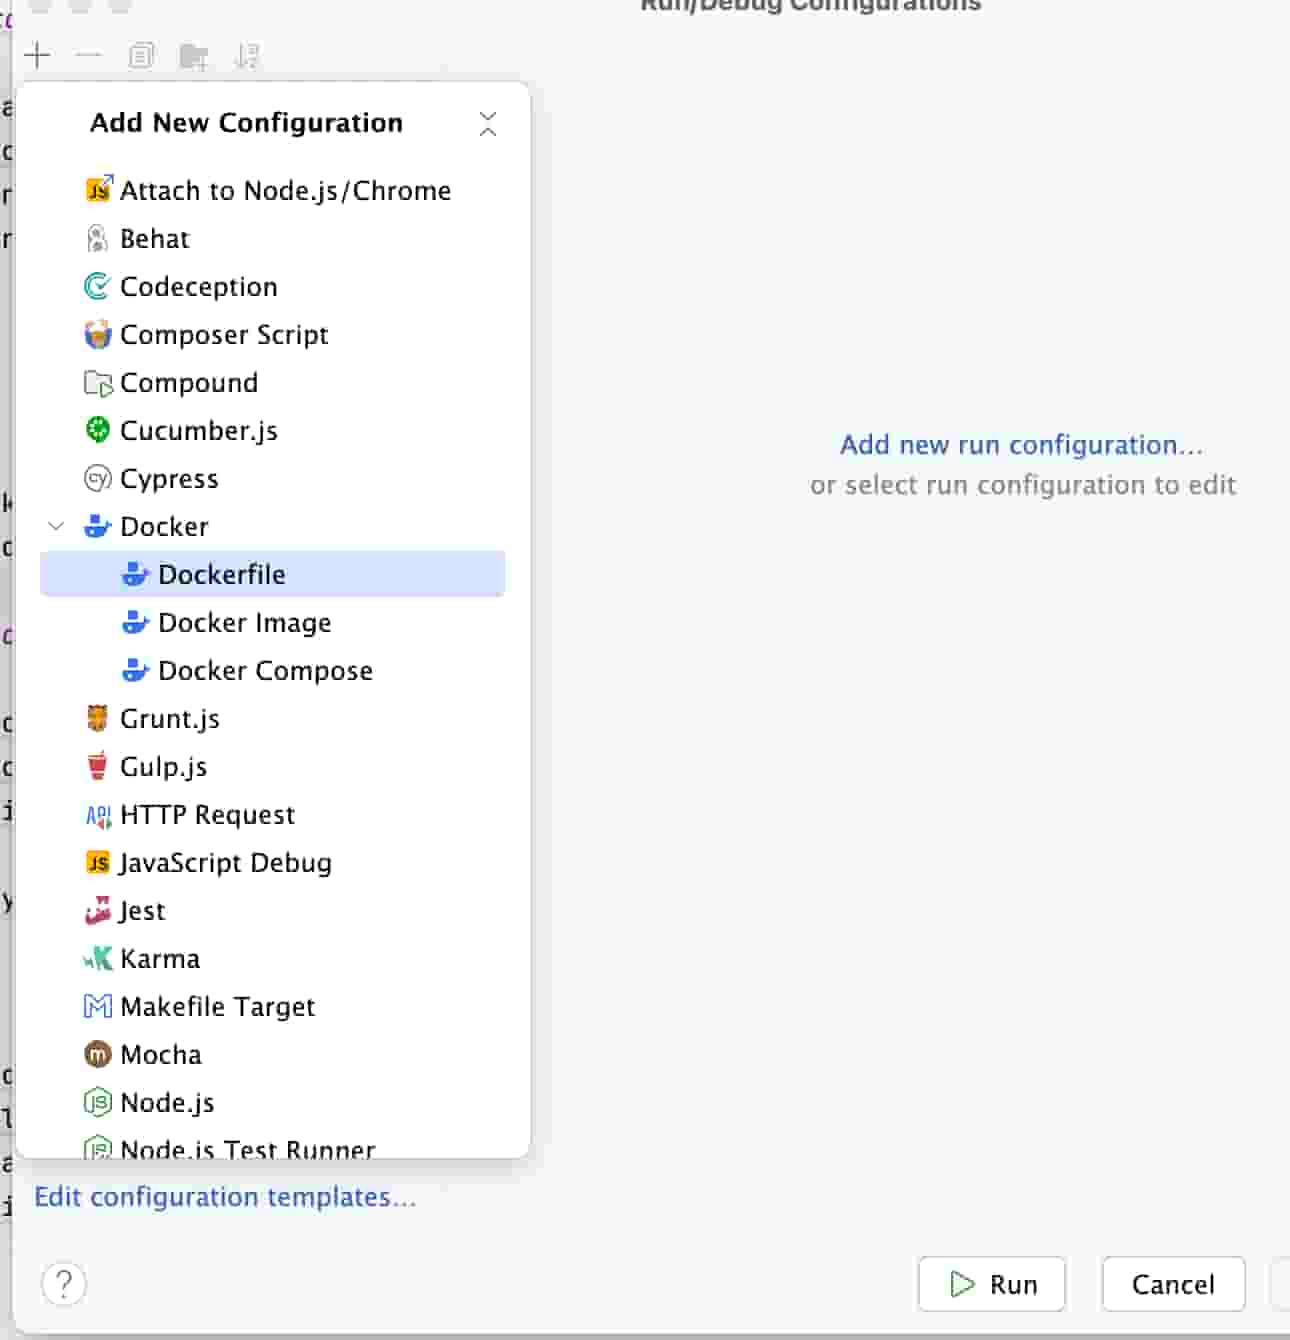Select the Dockerfile configuration type

[272, 574]
